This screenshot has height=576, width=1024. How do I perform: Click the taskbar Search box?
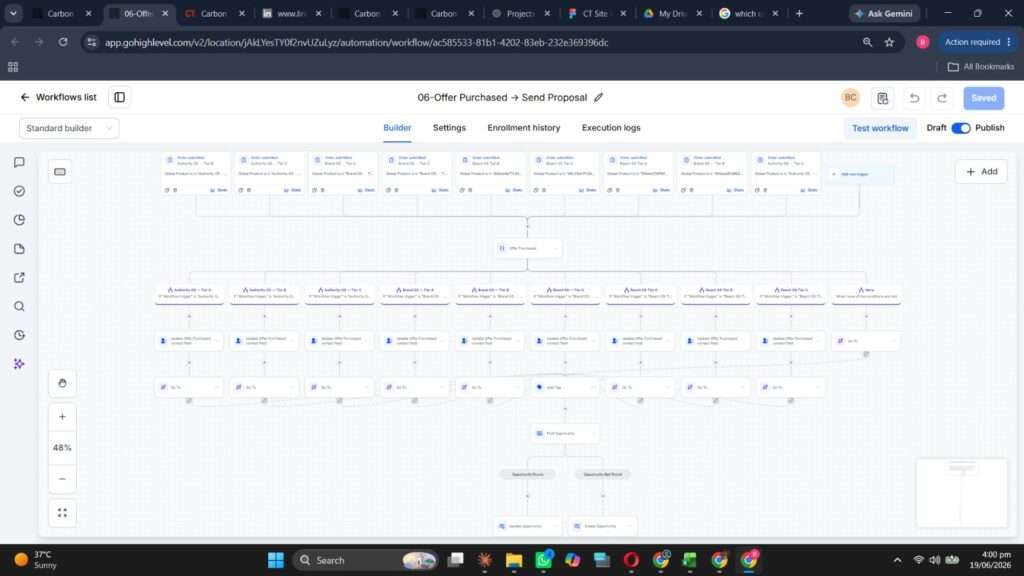click(x=366, y=560)
